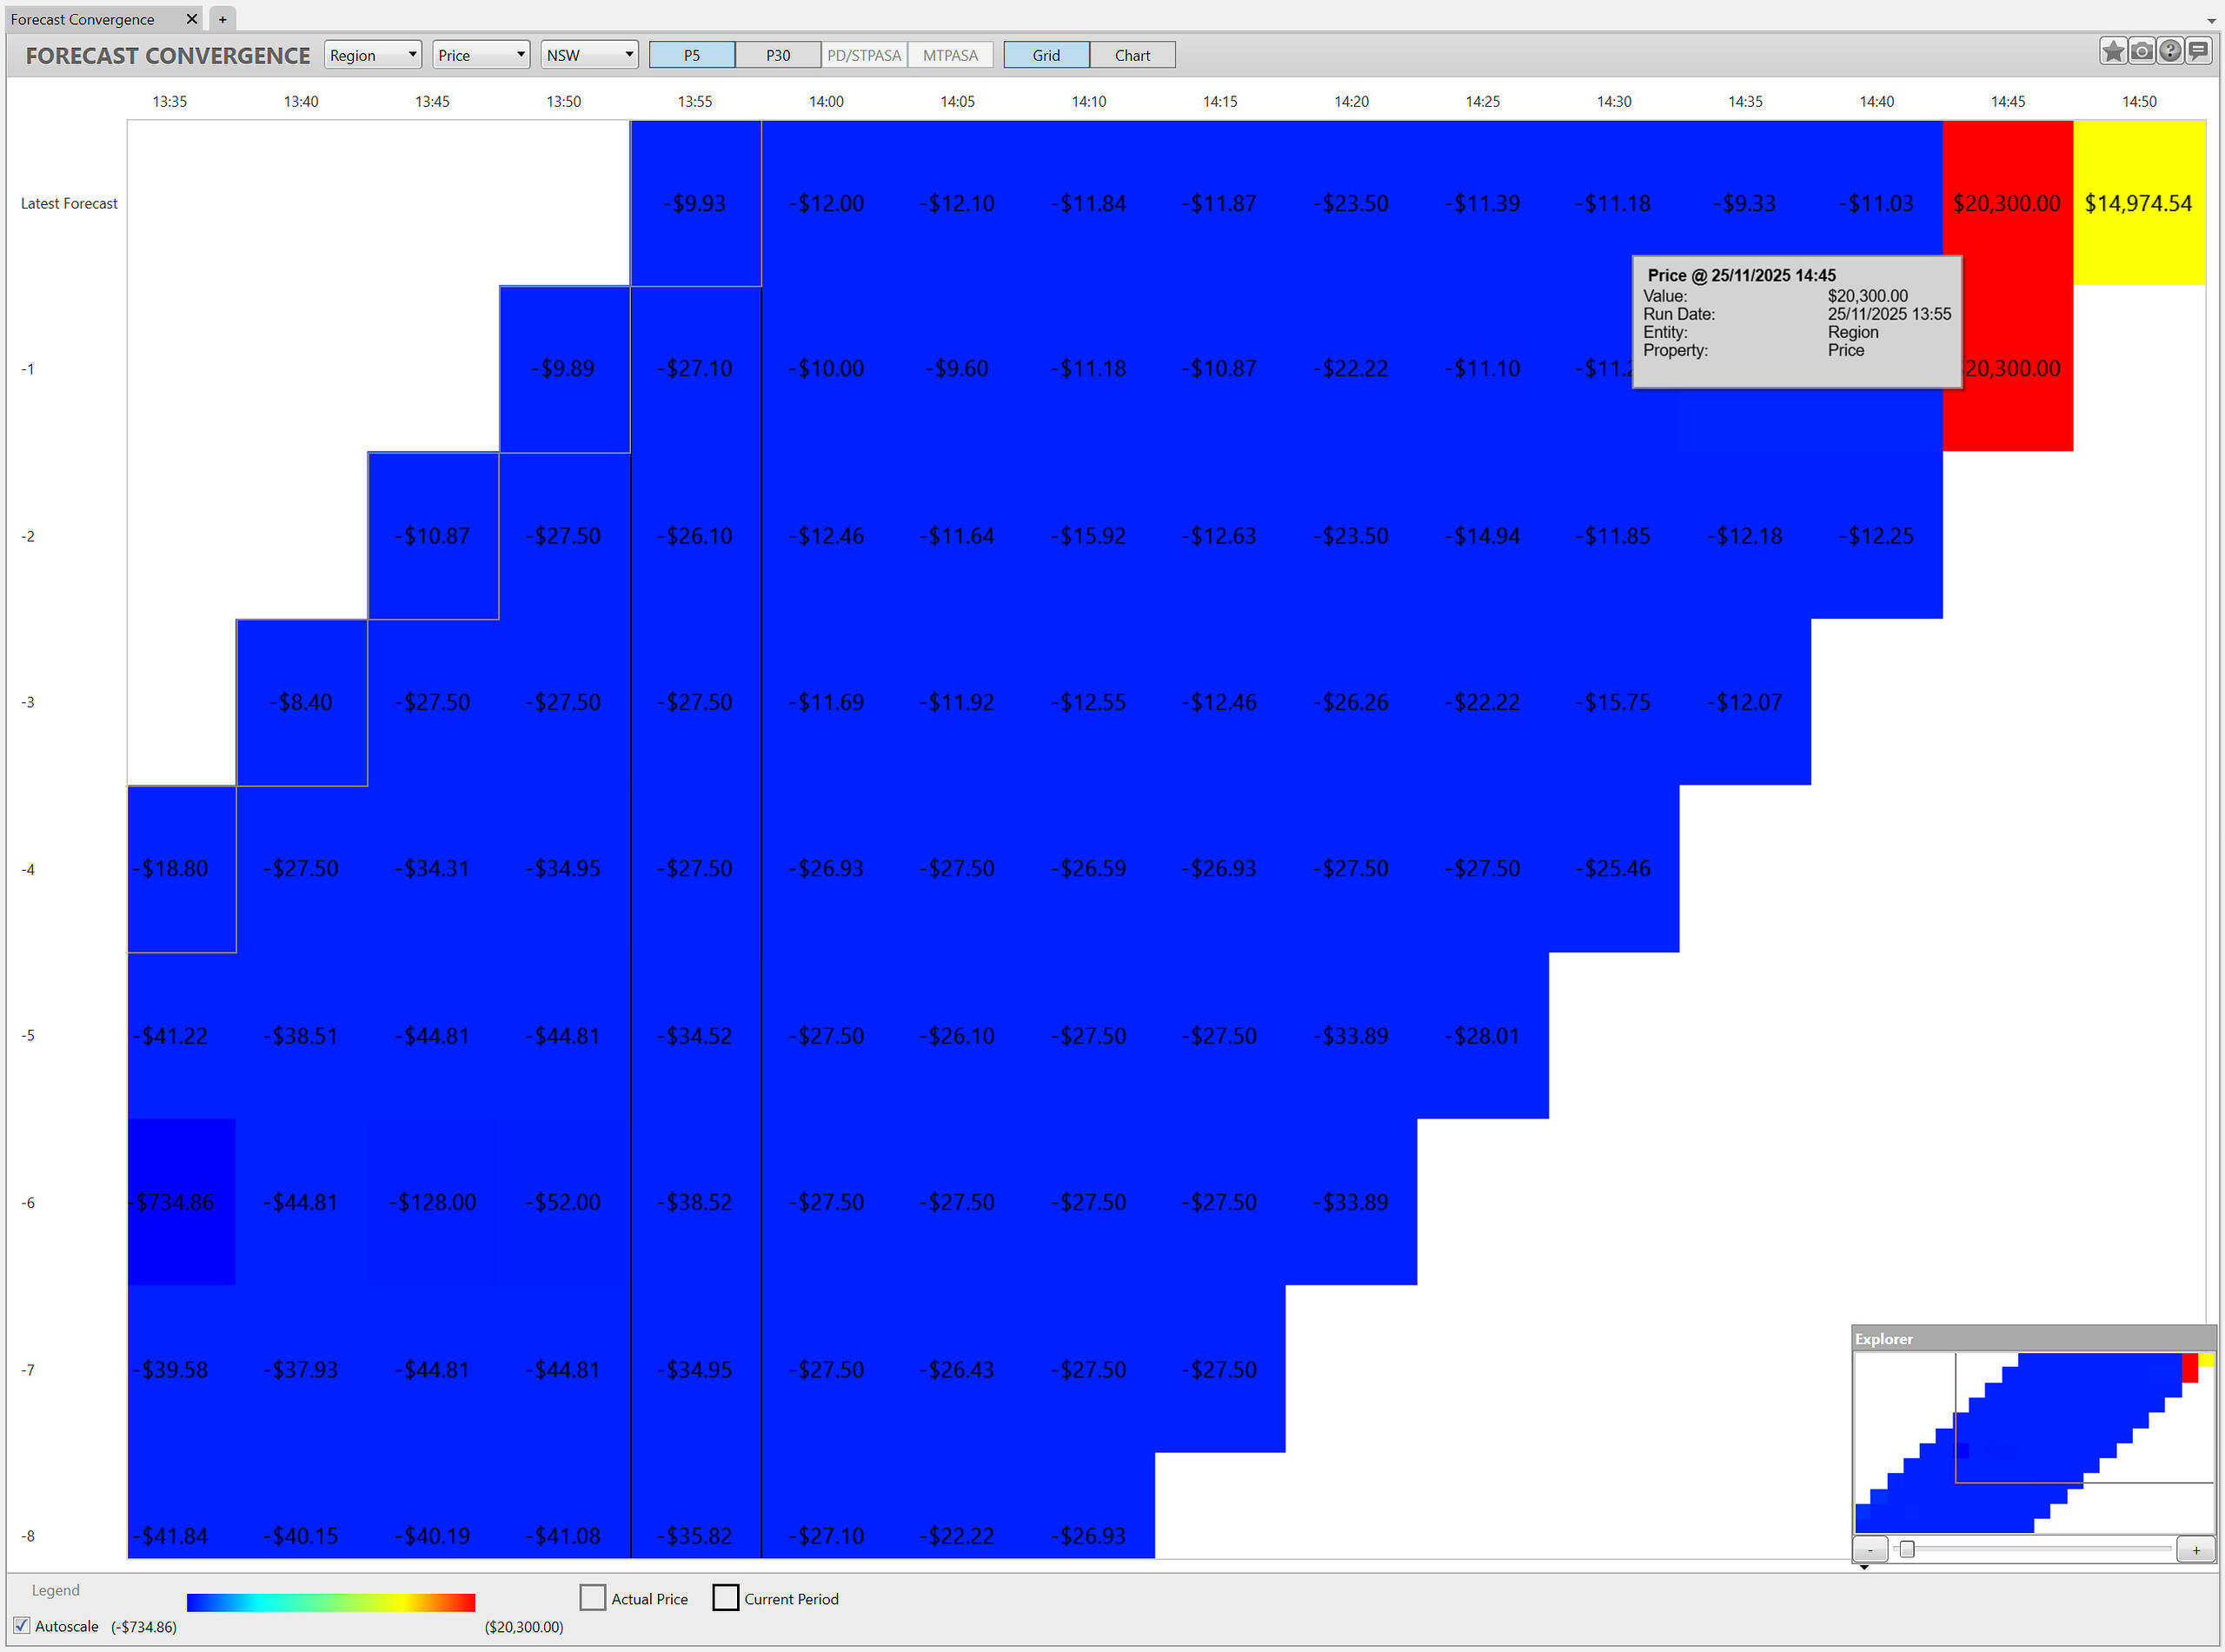Add a new tab with plus icon

(x=222, y=19)
